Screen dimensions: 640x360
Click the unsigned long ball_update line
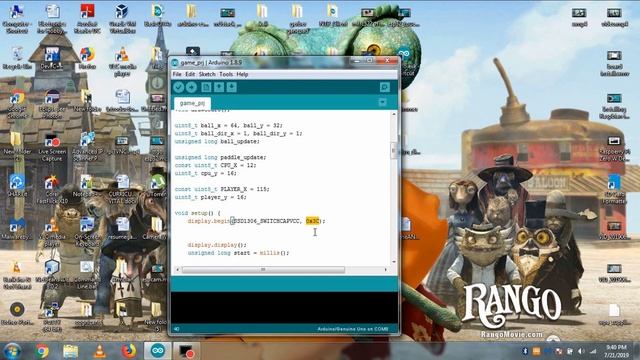pyautogui.click(x=217, y=141)
